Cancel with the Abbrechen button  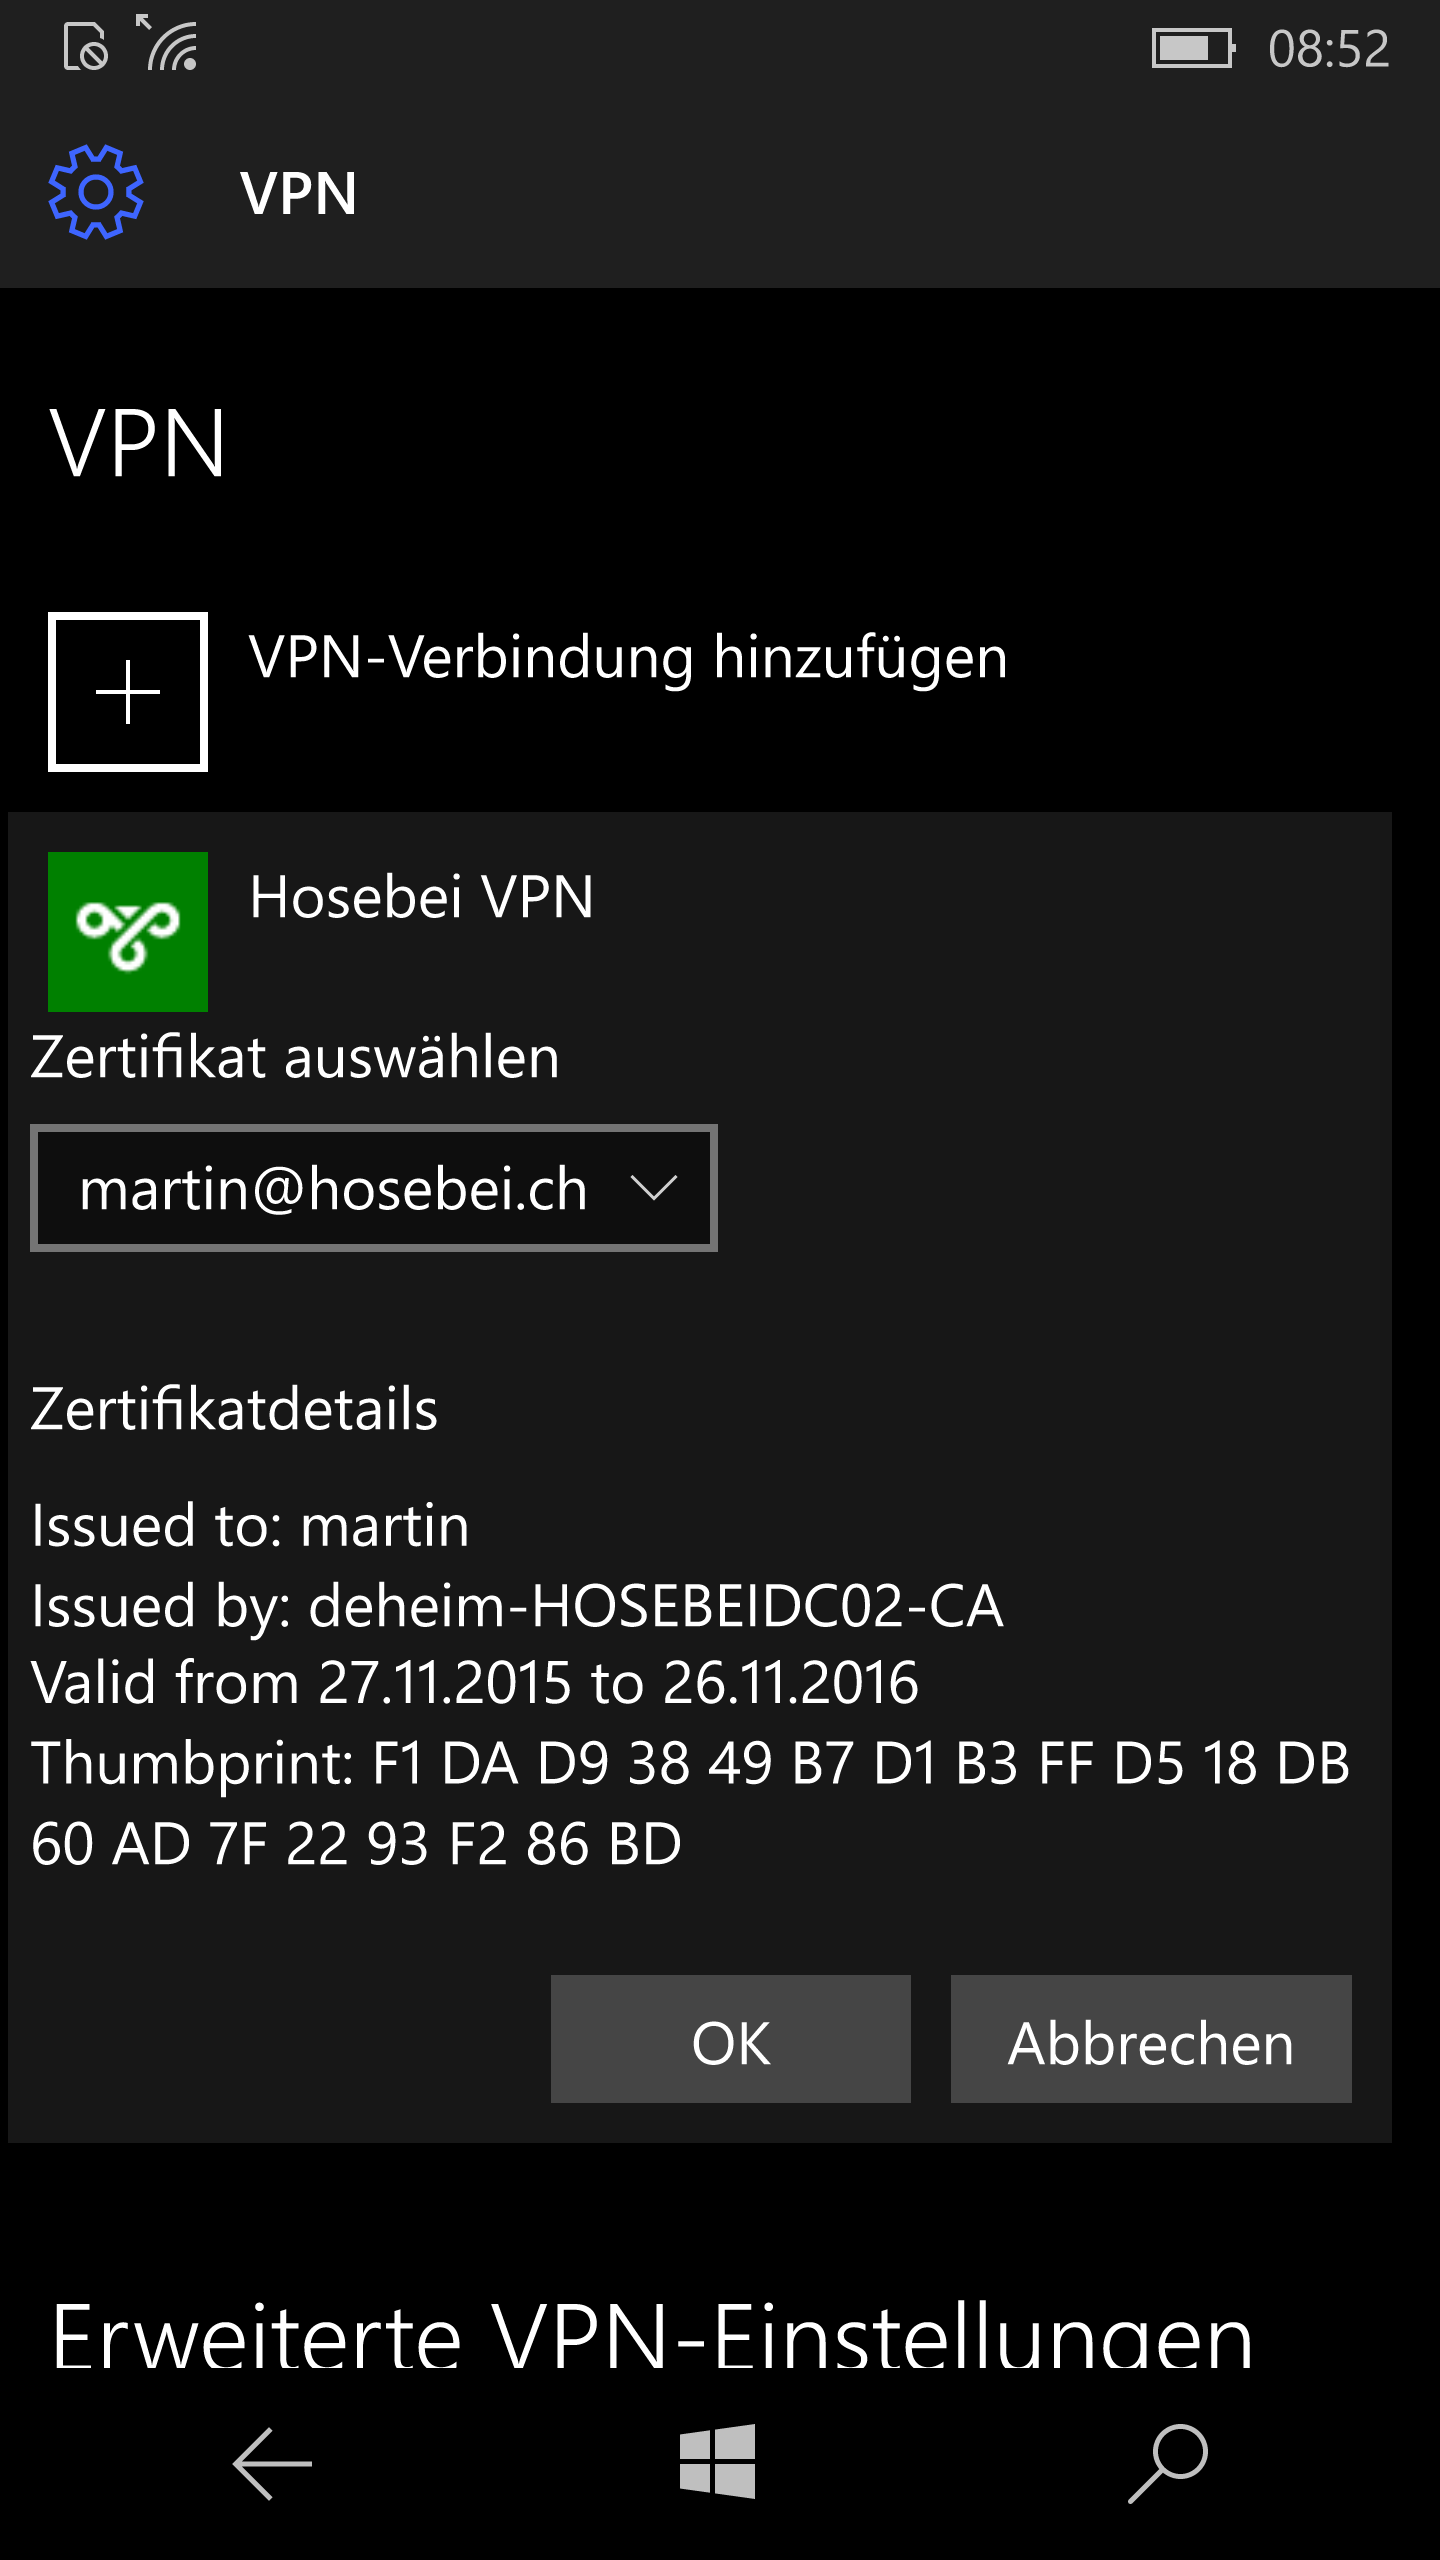[x=1151, y=2039]
